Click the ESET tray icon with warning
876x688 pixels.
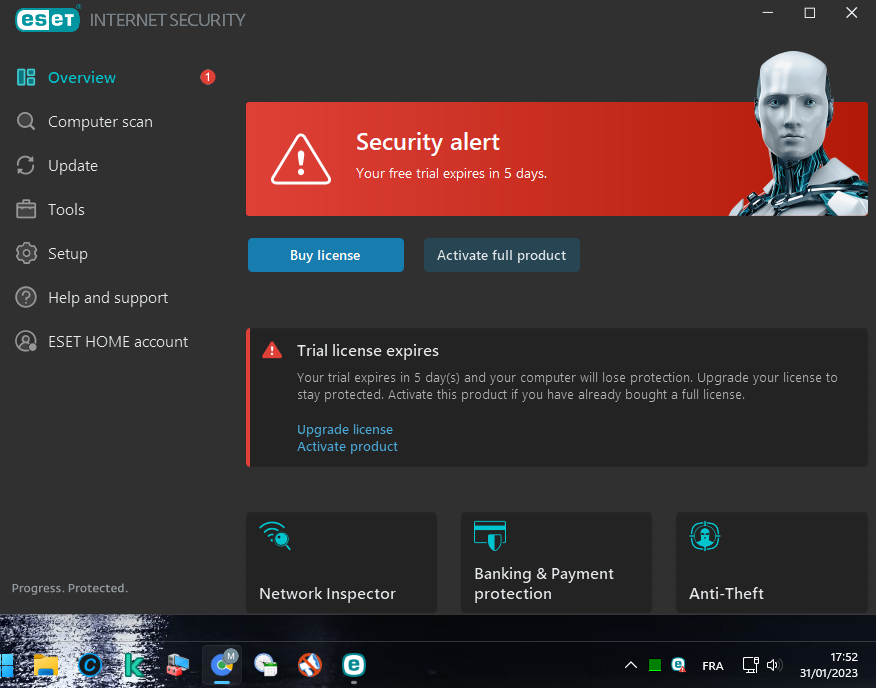[x=678, y=665]
